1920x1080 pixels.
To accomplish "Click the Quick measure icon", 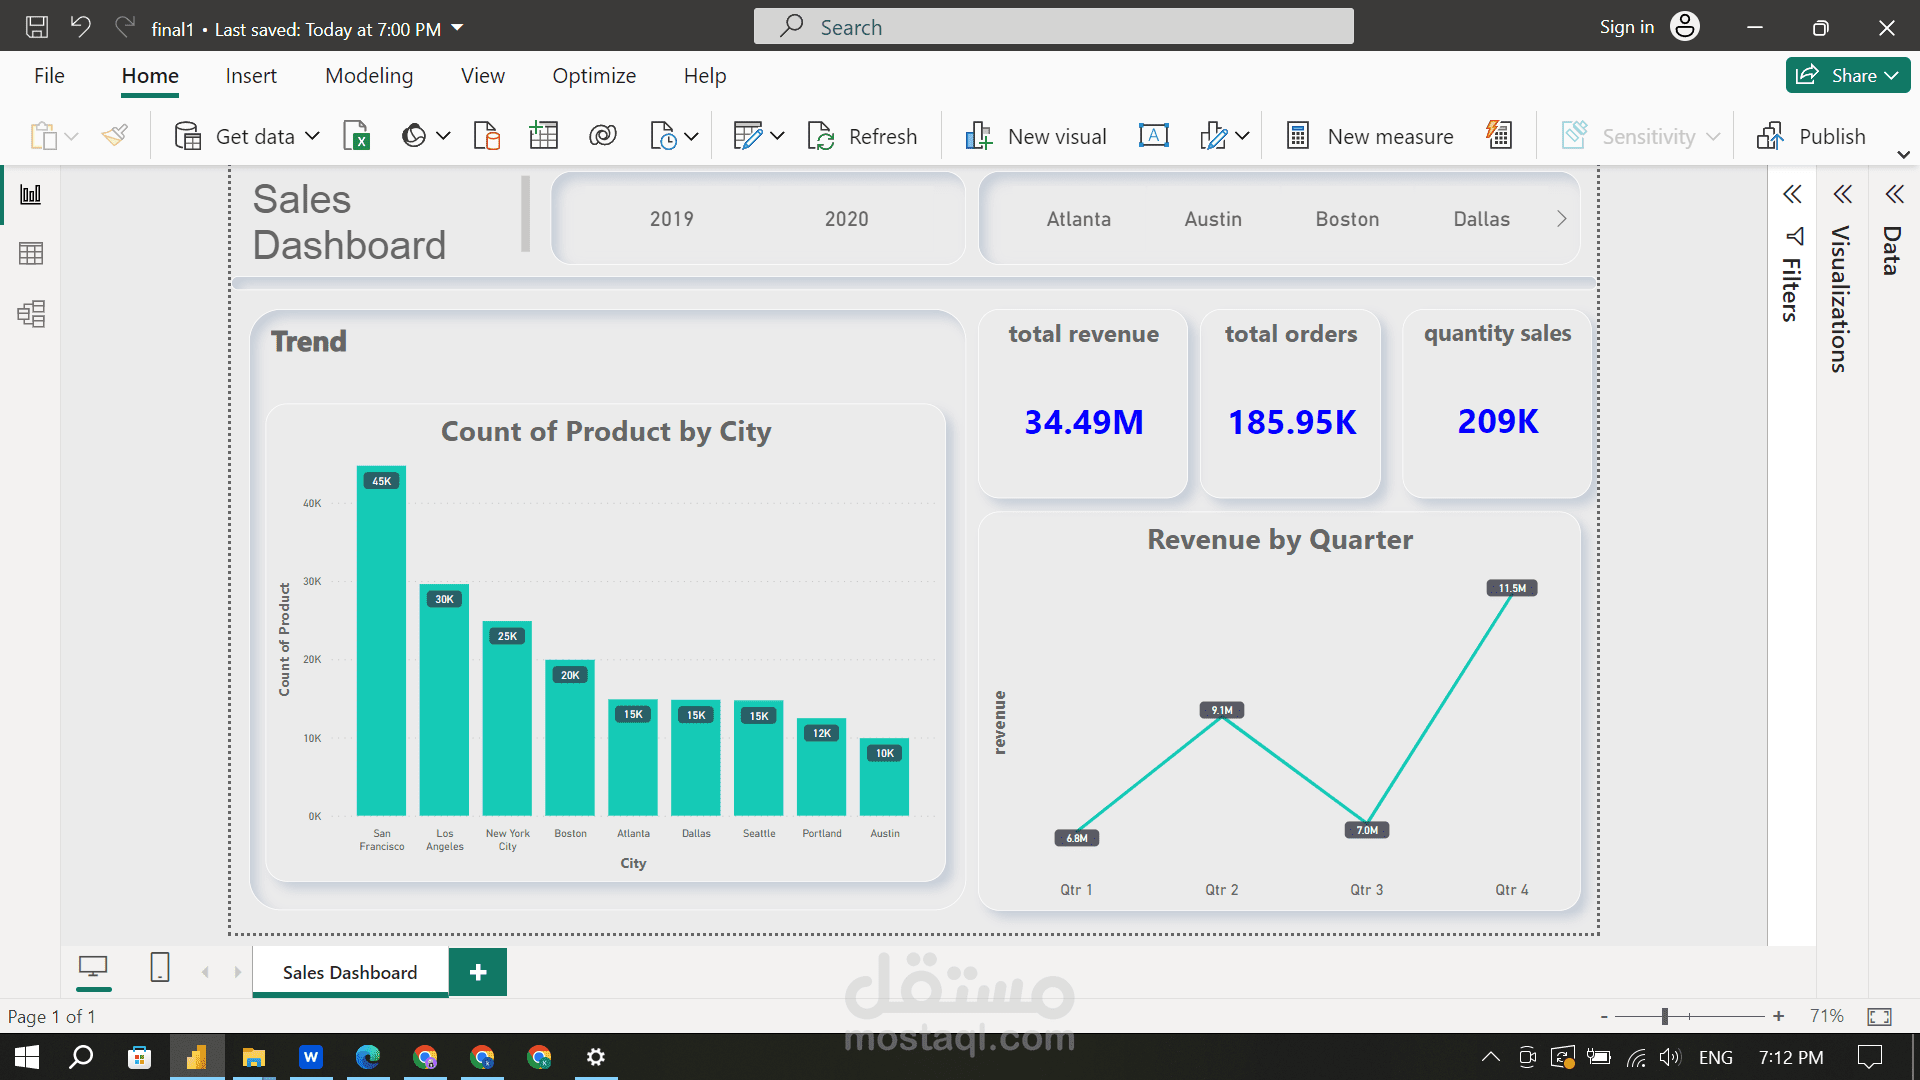I will pyautogui.click(x=1499, y=136).
